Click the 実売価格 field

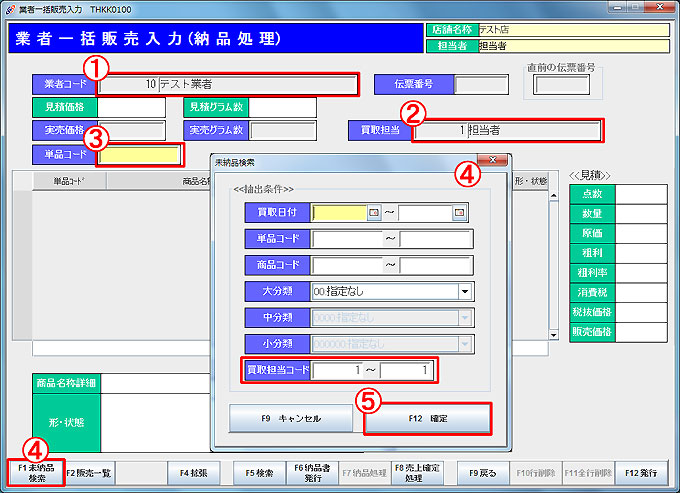pyautogui.click(x=131, y=130)
